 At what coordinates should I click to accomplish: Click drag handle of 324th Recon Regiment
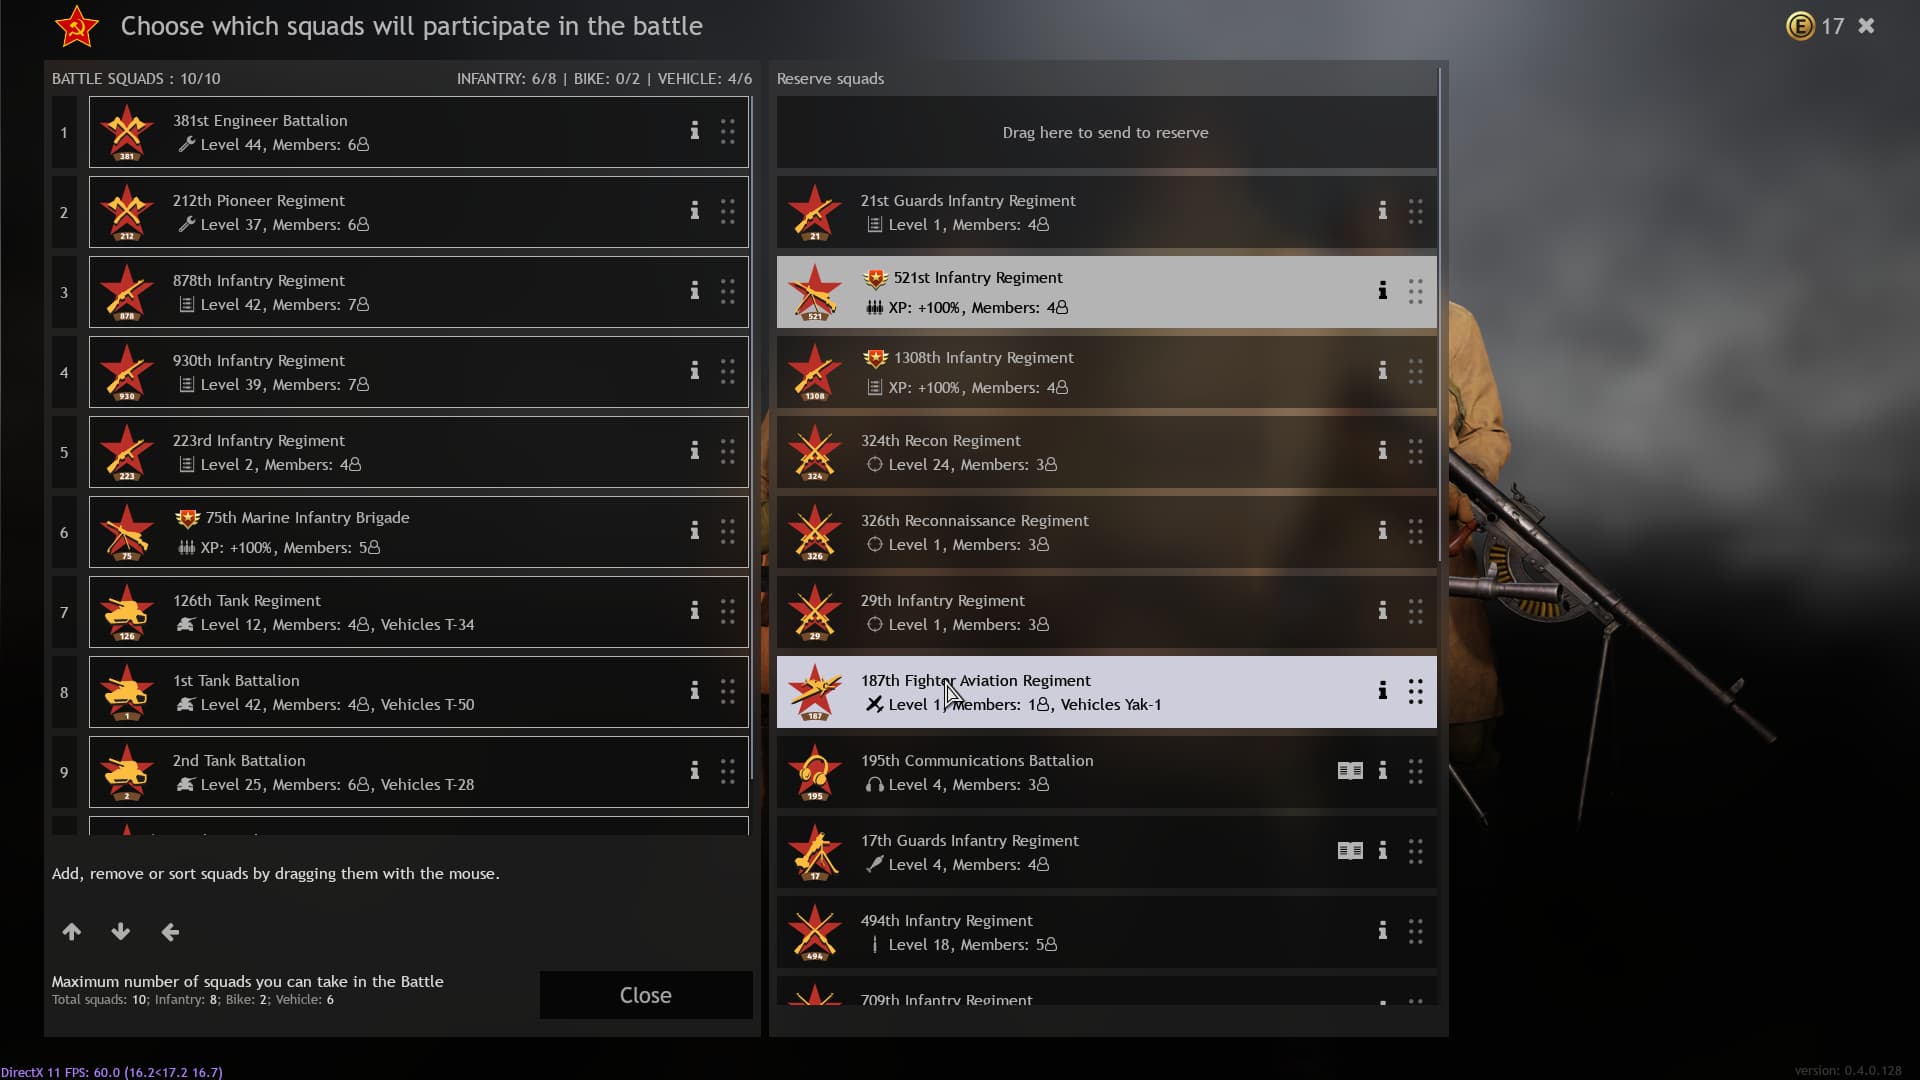point(1416,451)
